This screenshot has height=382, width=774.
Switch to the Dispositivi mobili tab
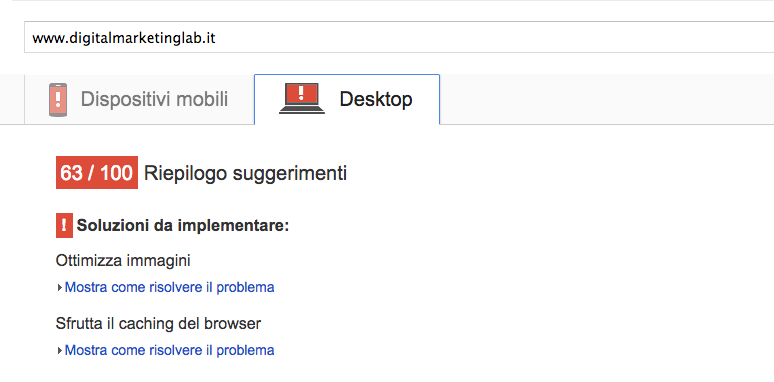pos(139,99)
